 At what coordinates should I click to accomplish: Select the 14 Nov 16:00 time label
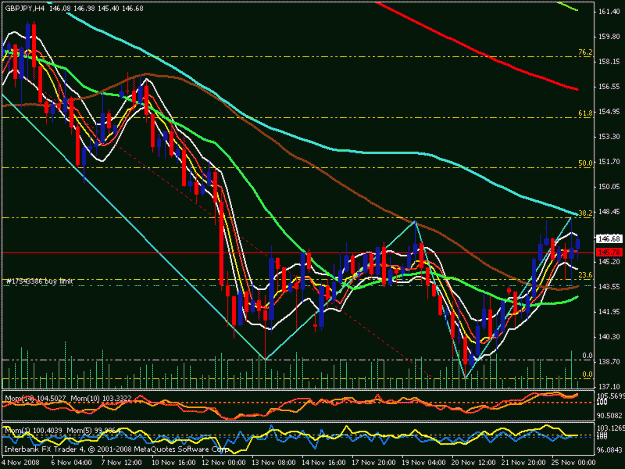click(x=323, y=463)
